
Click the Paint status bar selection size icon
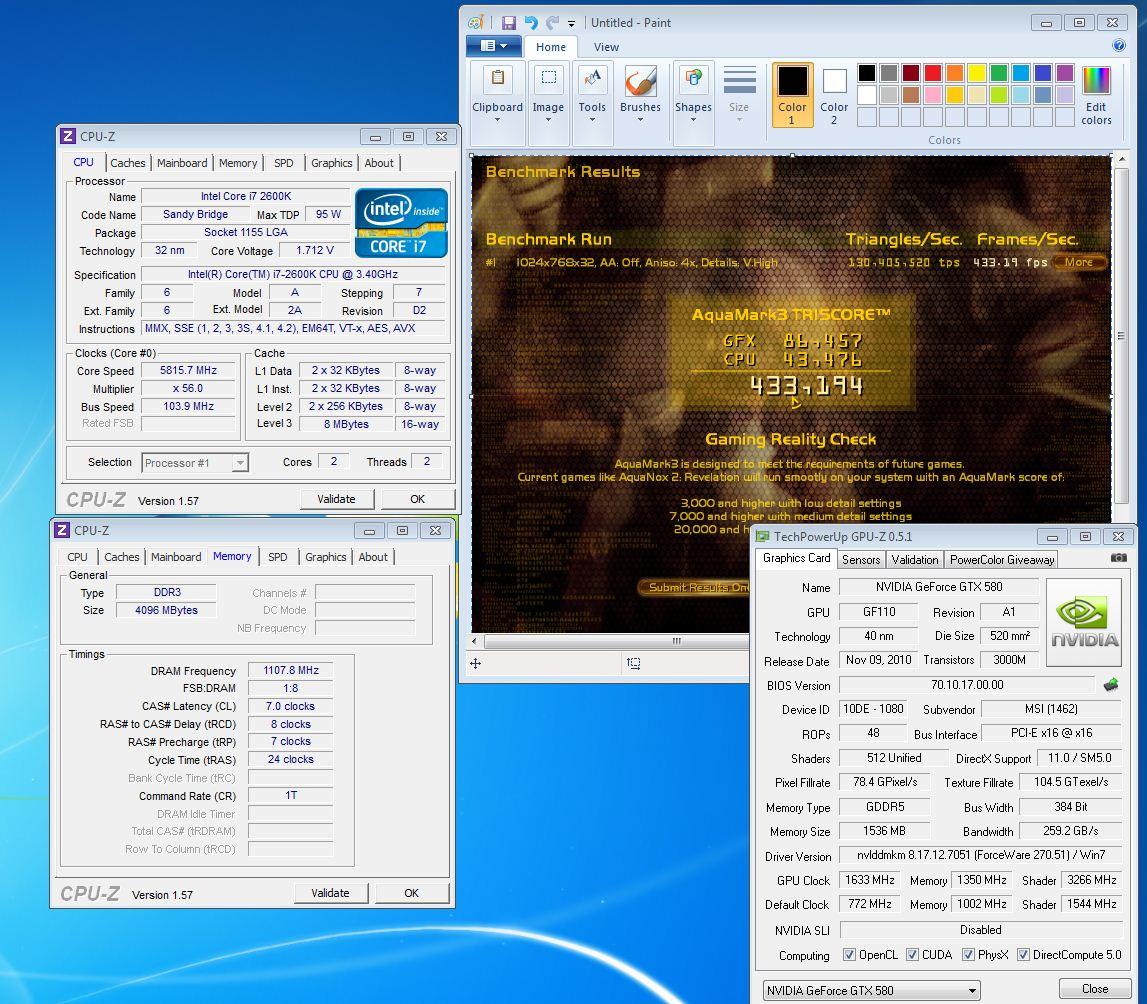point(633,663)
